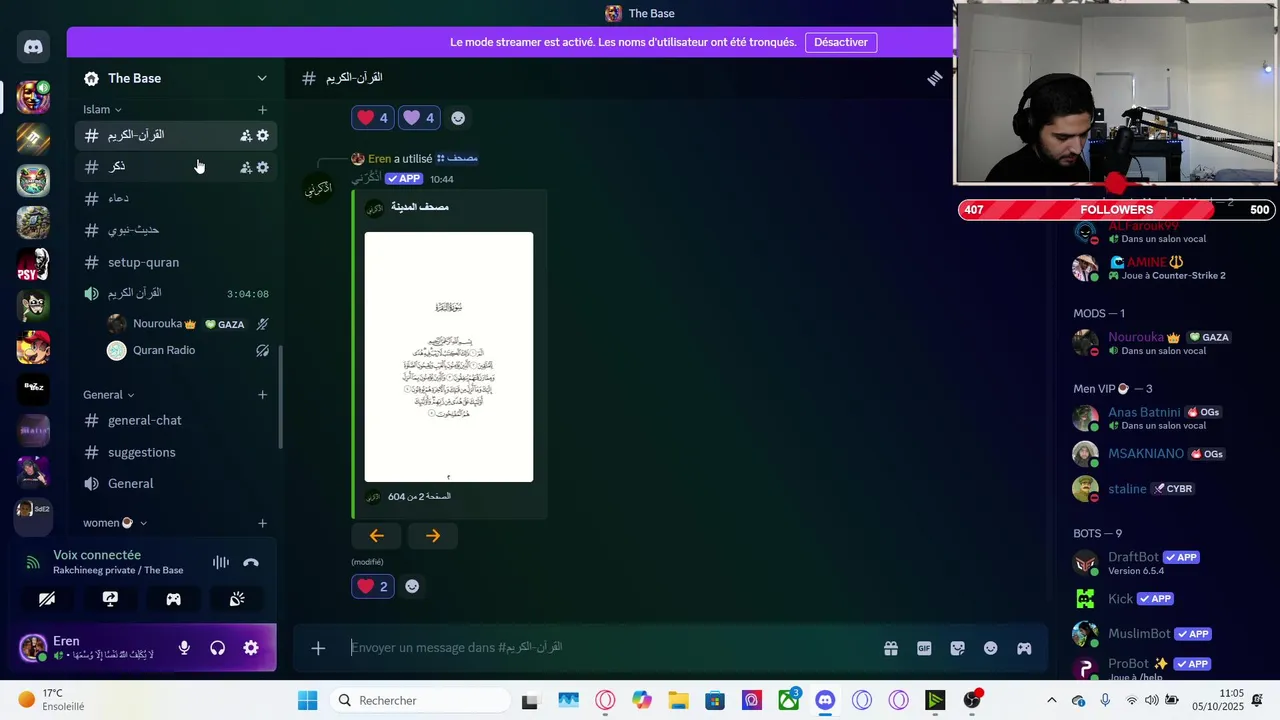Image resolution: width=1280 pixels, height=720 pixels.
Task: Select Nourouka in the voice channel list
Action: tap(188, 324)
